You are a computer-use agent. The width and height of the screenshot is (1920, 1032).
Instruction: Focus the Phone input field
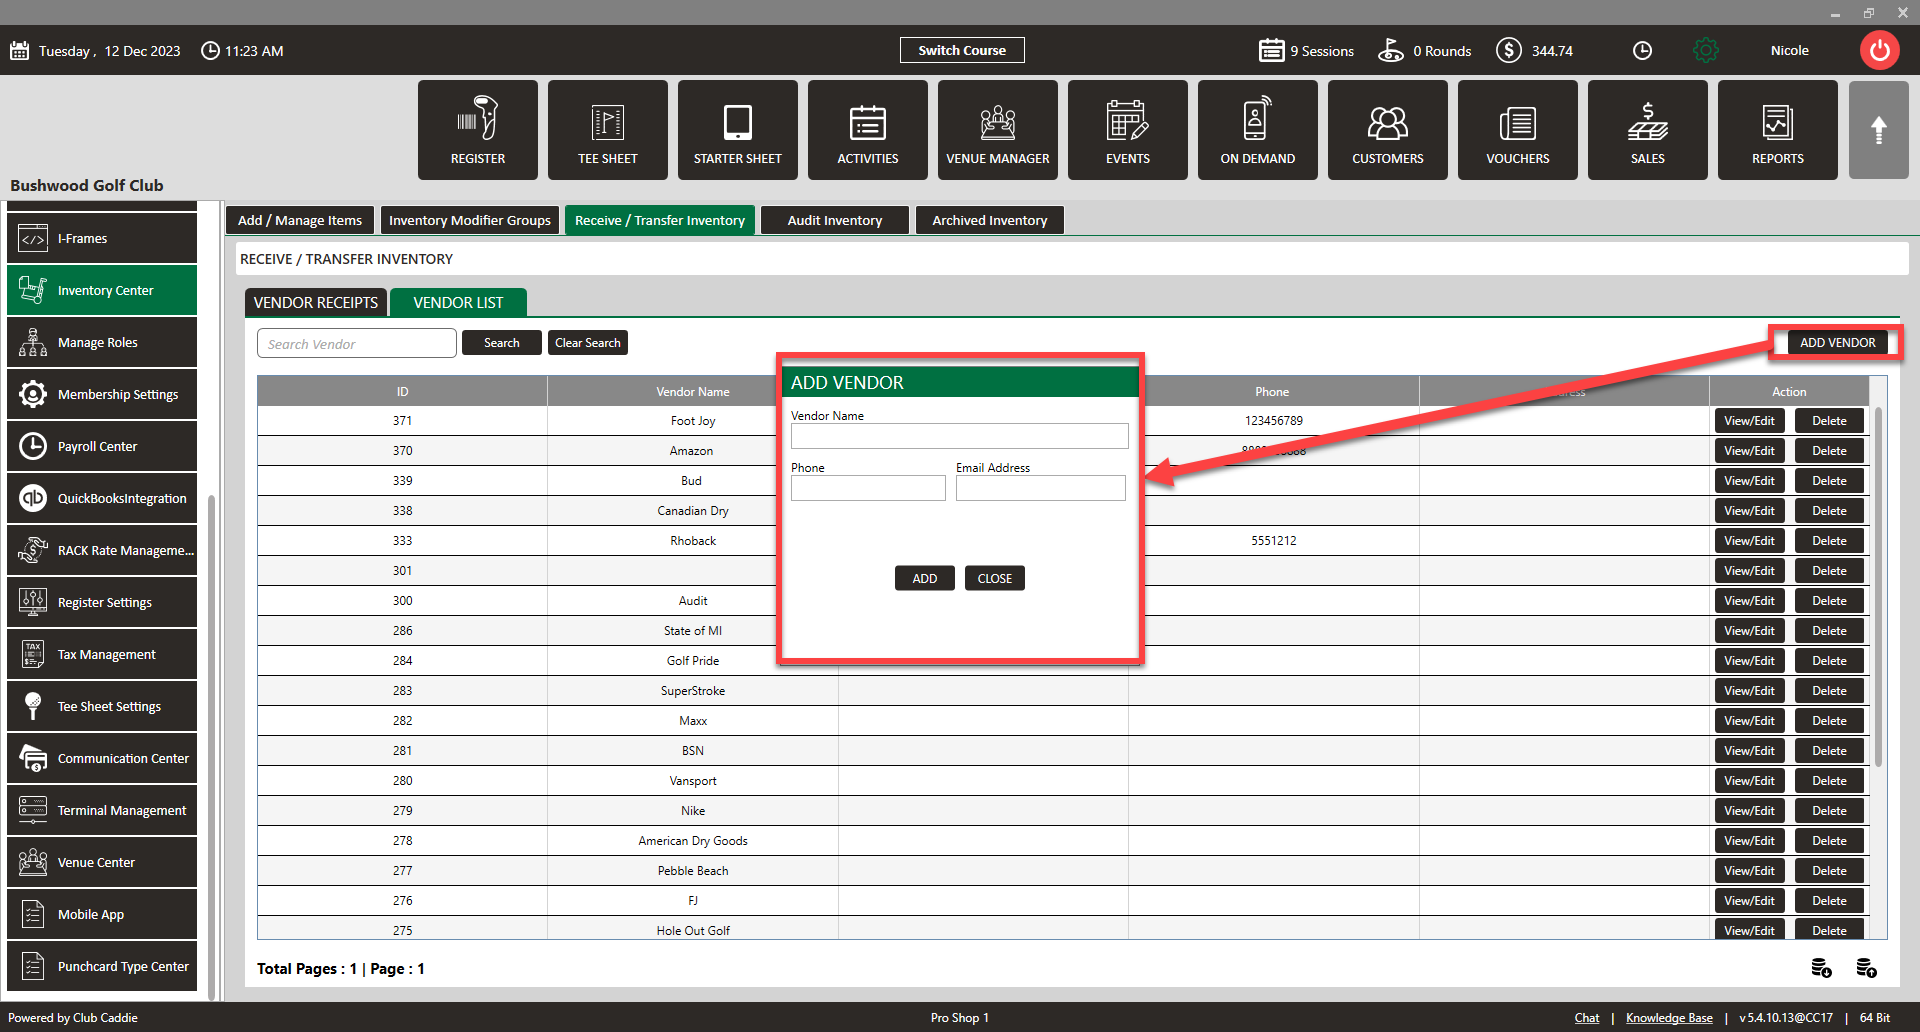point(868,488)
